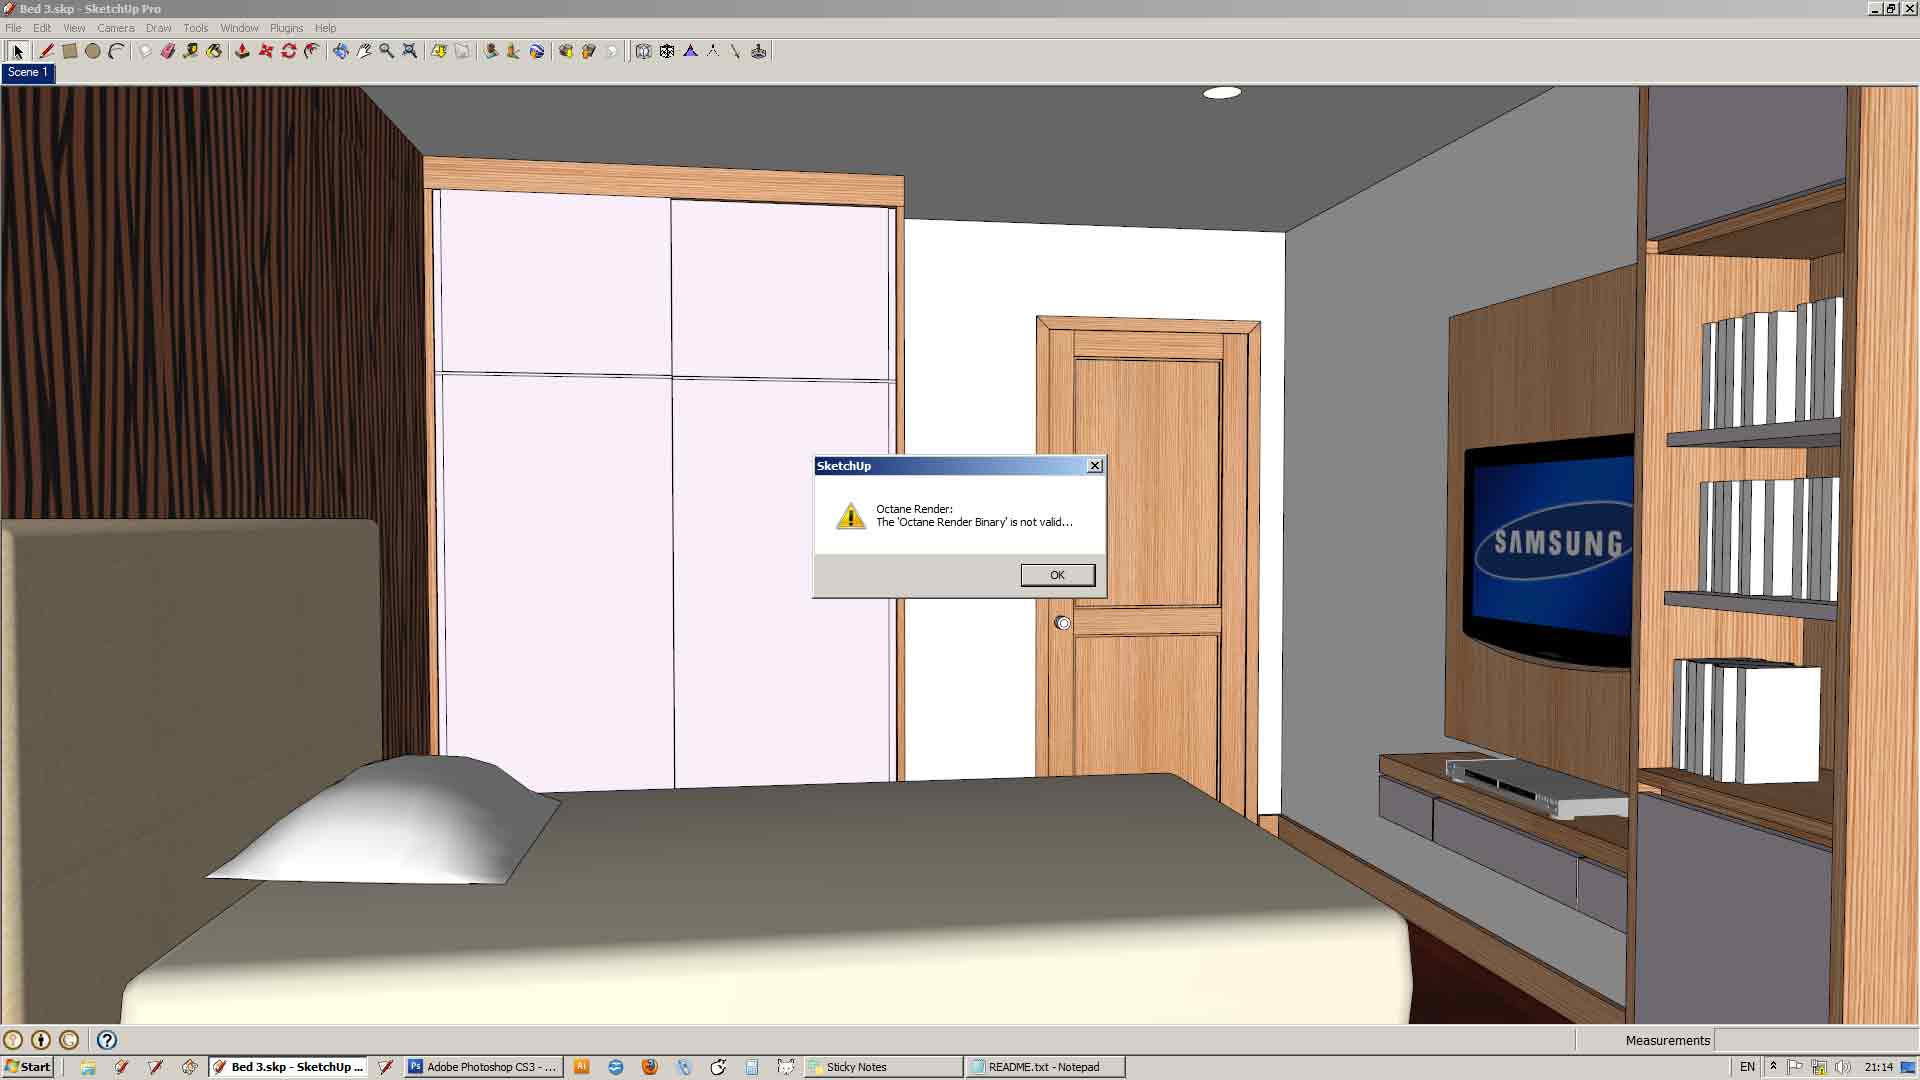Click OK in the Octane Render warning

[1057, 575]
